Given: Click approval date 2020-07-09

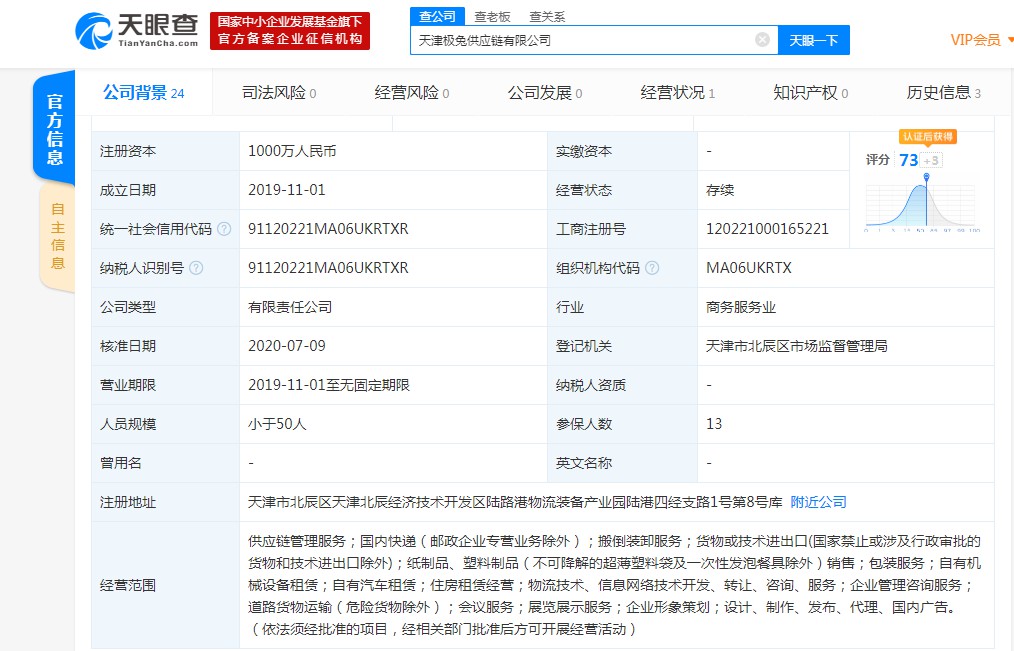Looking at the screenshot, I should [286, 346].
